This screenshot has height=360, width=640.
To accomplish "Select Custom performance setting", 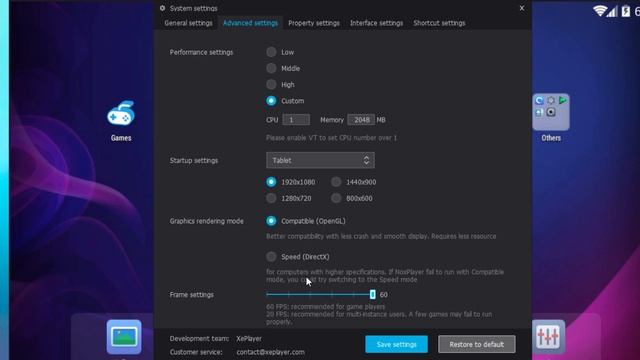I will (x=271, y=101).
